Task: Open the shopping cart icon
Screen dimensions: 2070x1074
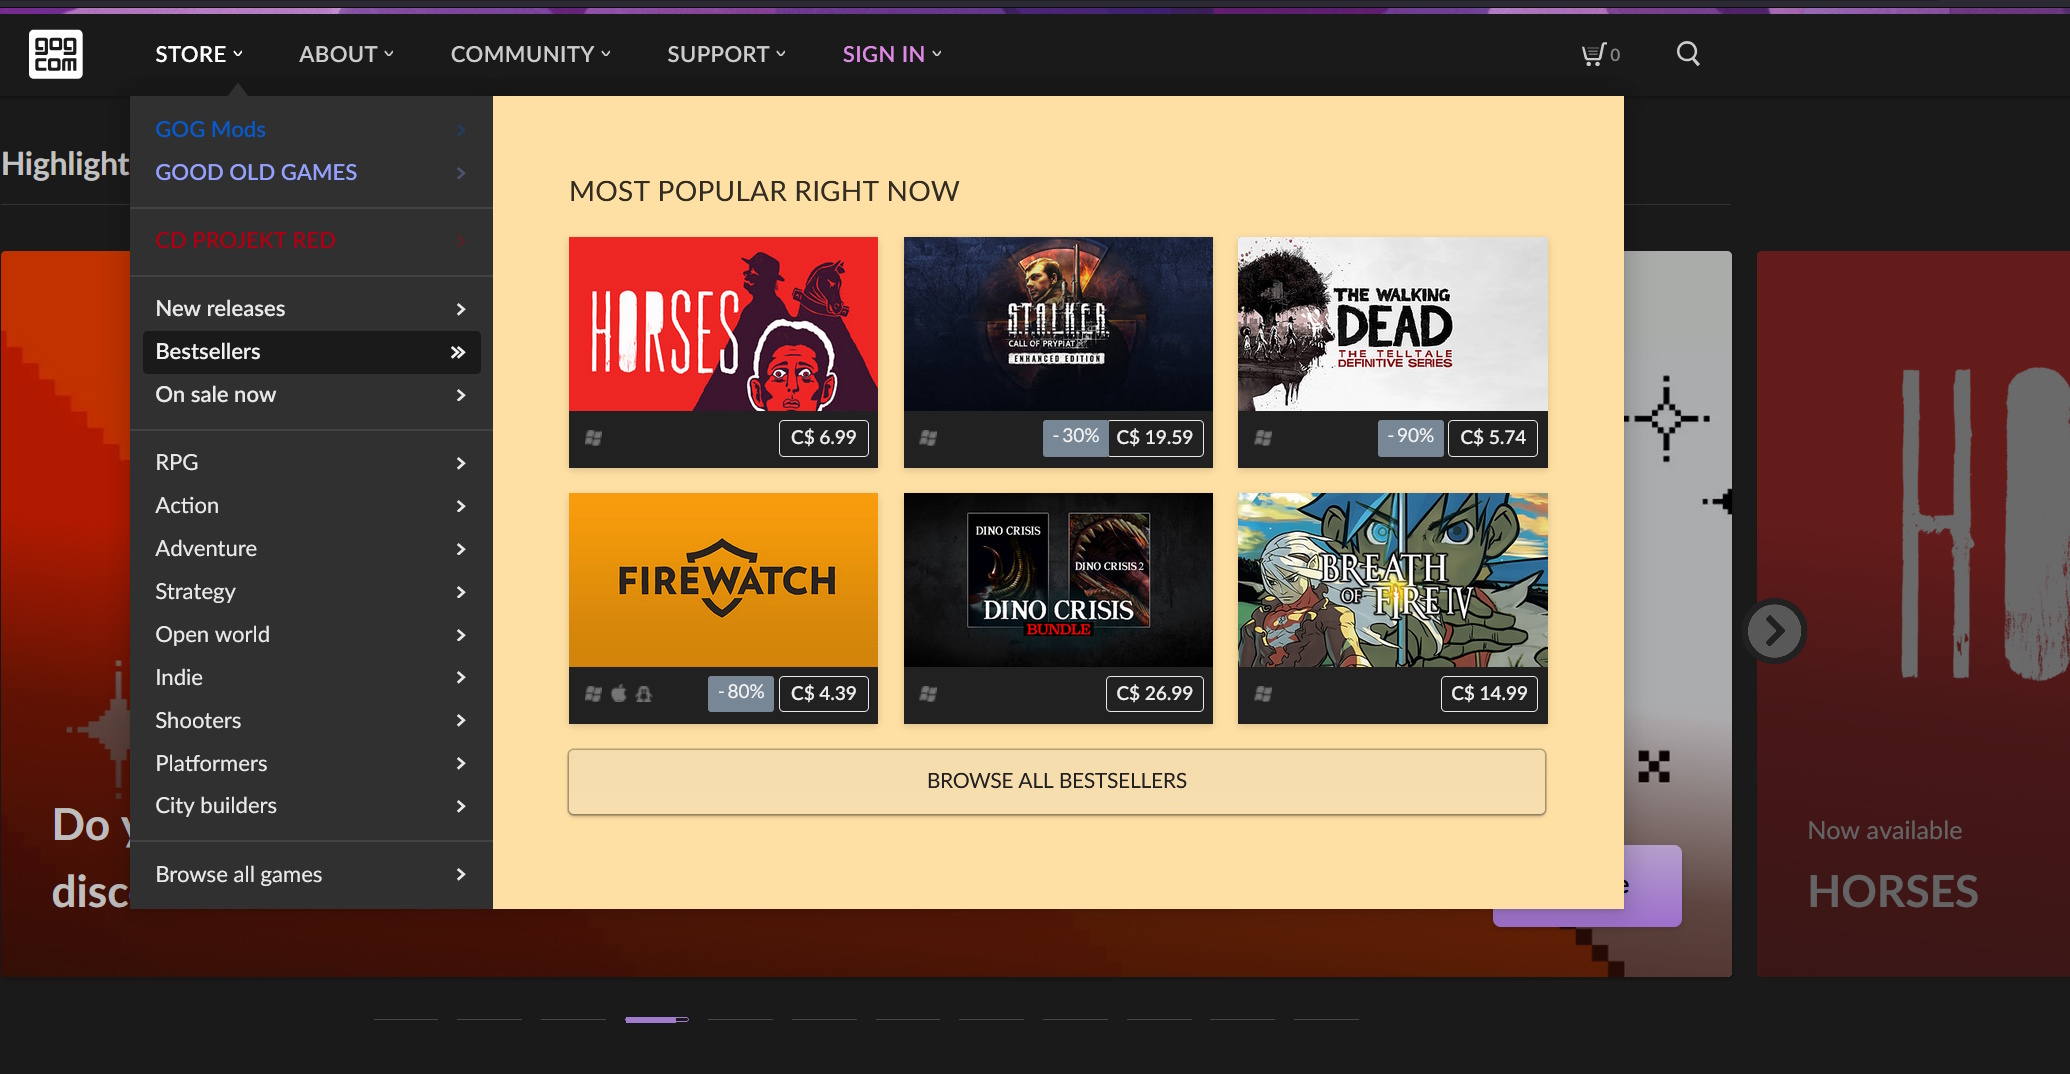Action: tap(1594, 54)
